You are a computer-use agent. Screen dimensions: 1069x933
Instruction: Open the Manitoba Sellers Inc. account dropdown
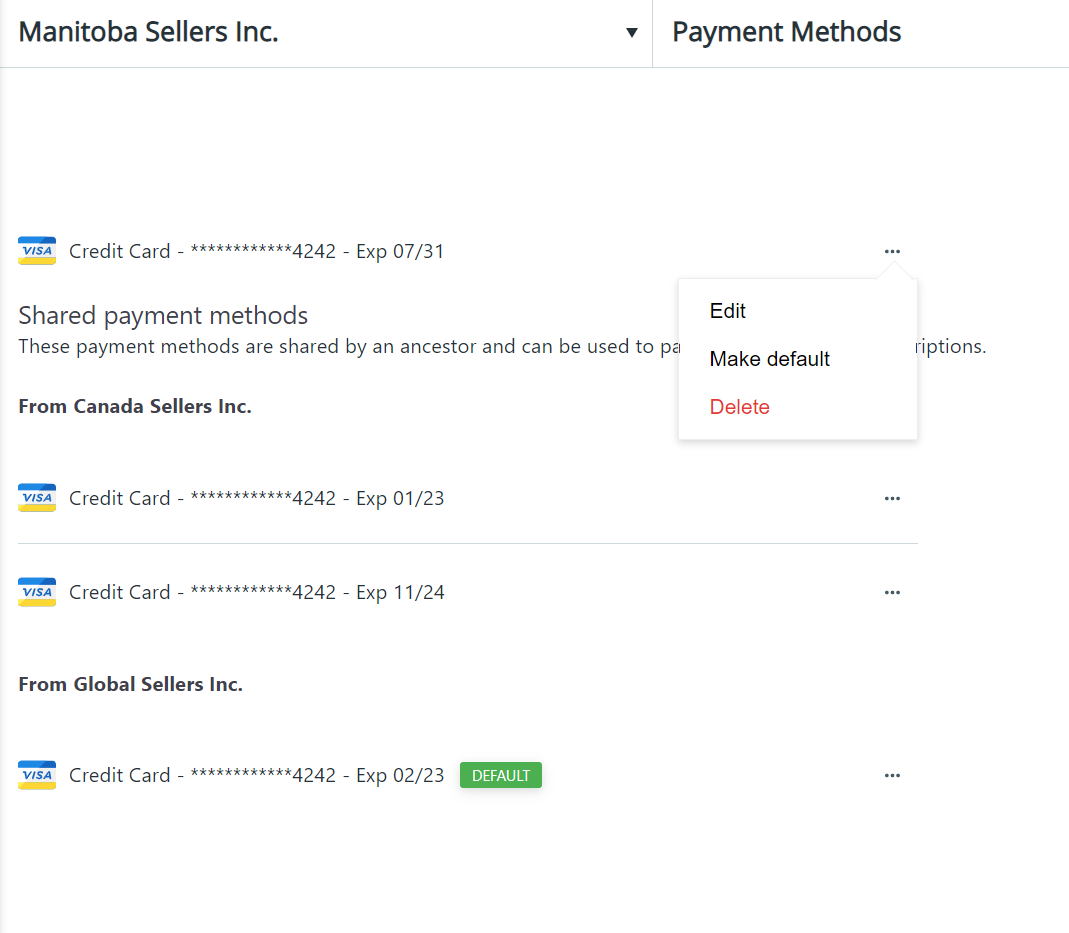click(631, 32)
